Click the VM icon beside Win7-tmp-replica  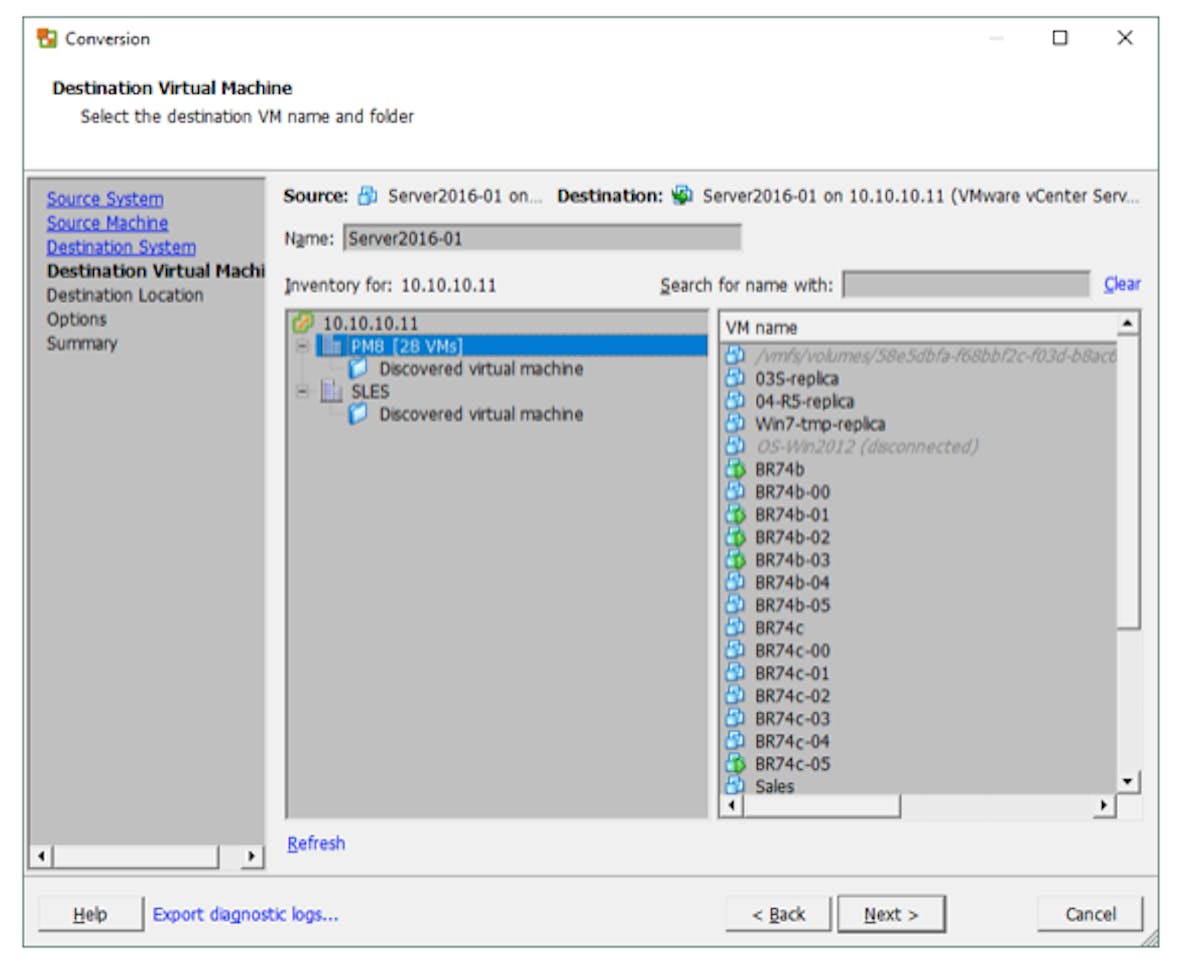(x=736, y=424)
